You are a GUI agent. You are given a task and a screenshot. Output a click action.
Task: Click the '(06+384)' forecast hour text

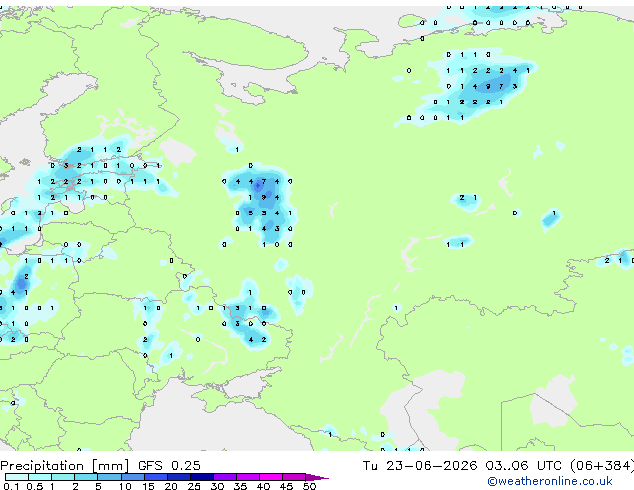pos(602,466)
